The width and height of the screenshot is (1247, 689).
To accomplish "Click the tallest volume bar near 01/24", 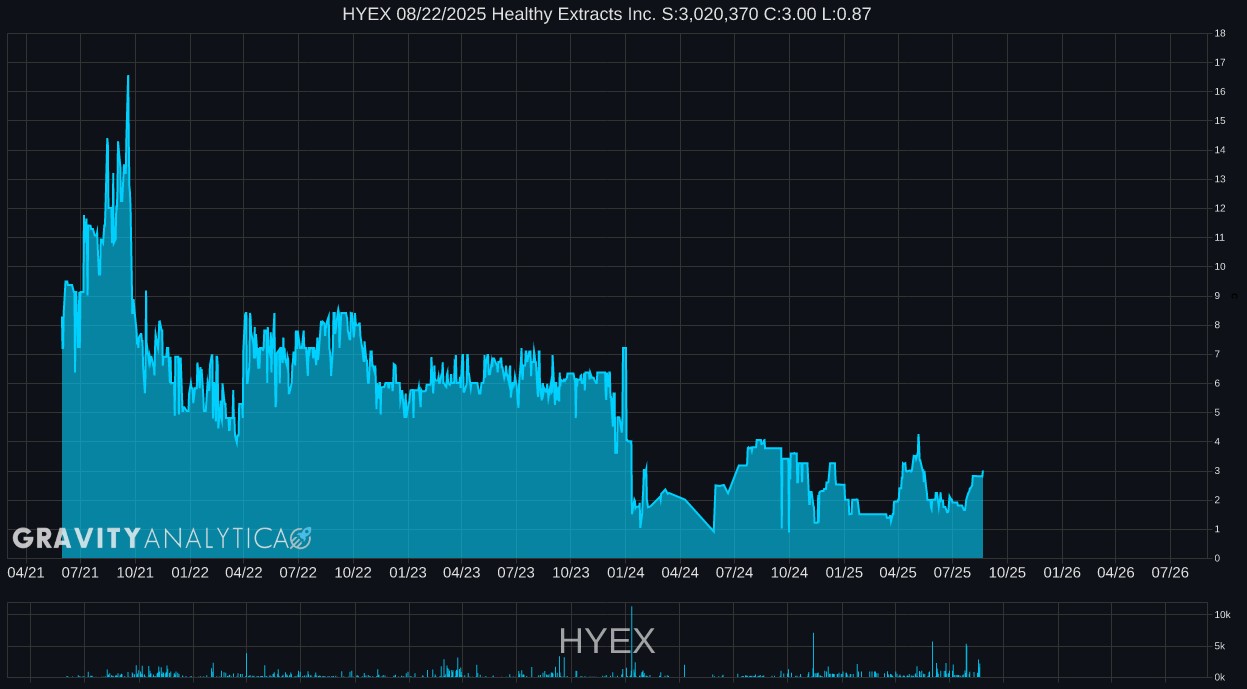I will pos(632,641).
